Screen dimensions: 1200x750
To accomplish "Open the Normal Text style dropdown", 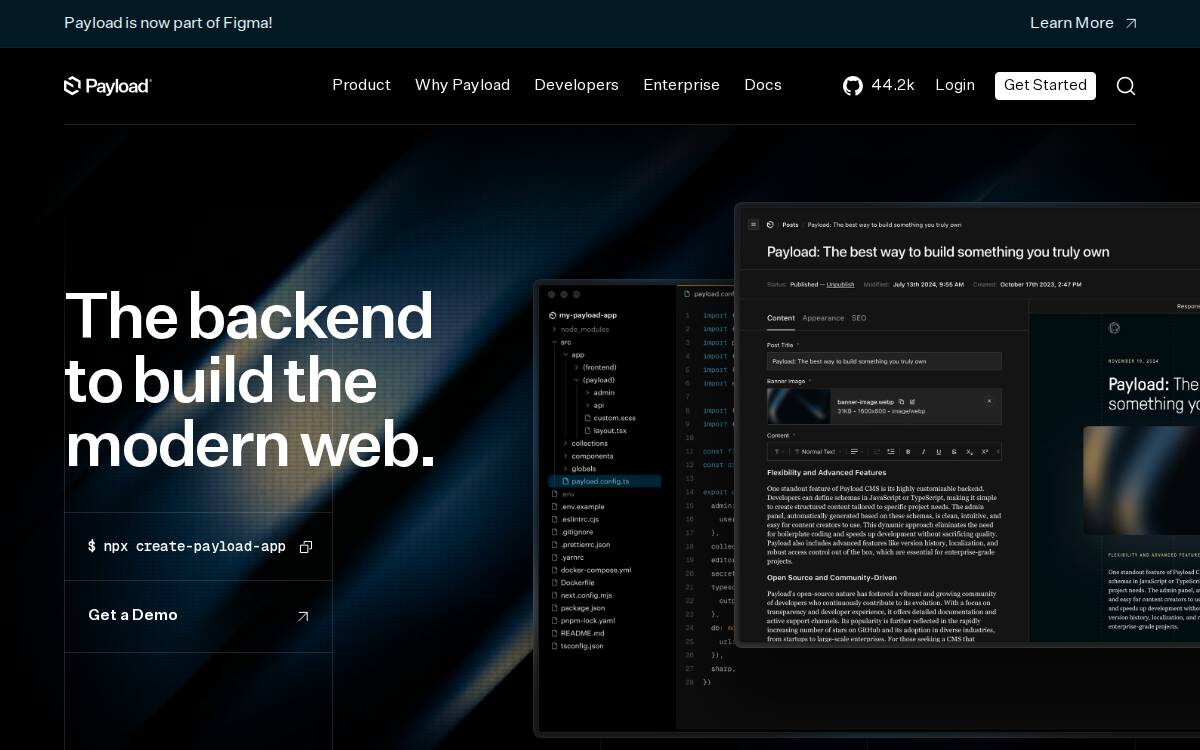I will click(818, 452).
